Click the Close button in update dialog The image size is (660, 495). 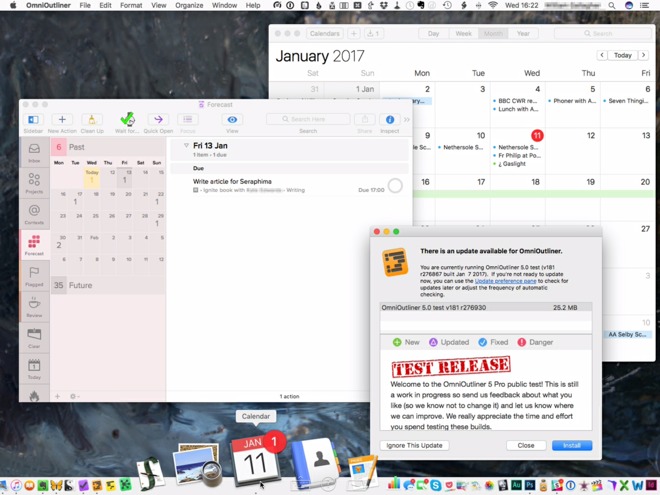coord(526,445)
